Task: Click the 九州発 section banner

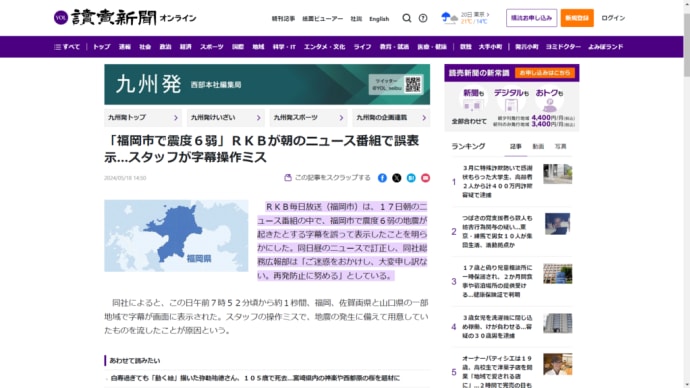Action: pyautogui.click(x=267, y=84)
